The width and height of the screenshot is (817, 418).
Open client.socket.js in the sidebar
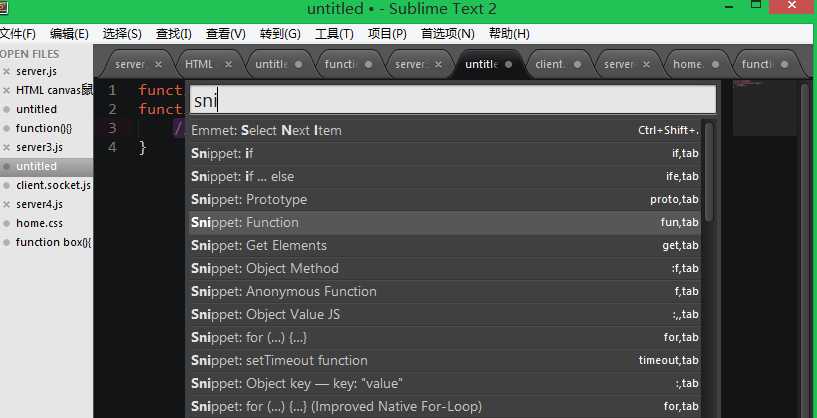(x=54, y=185)
